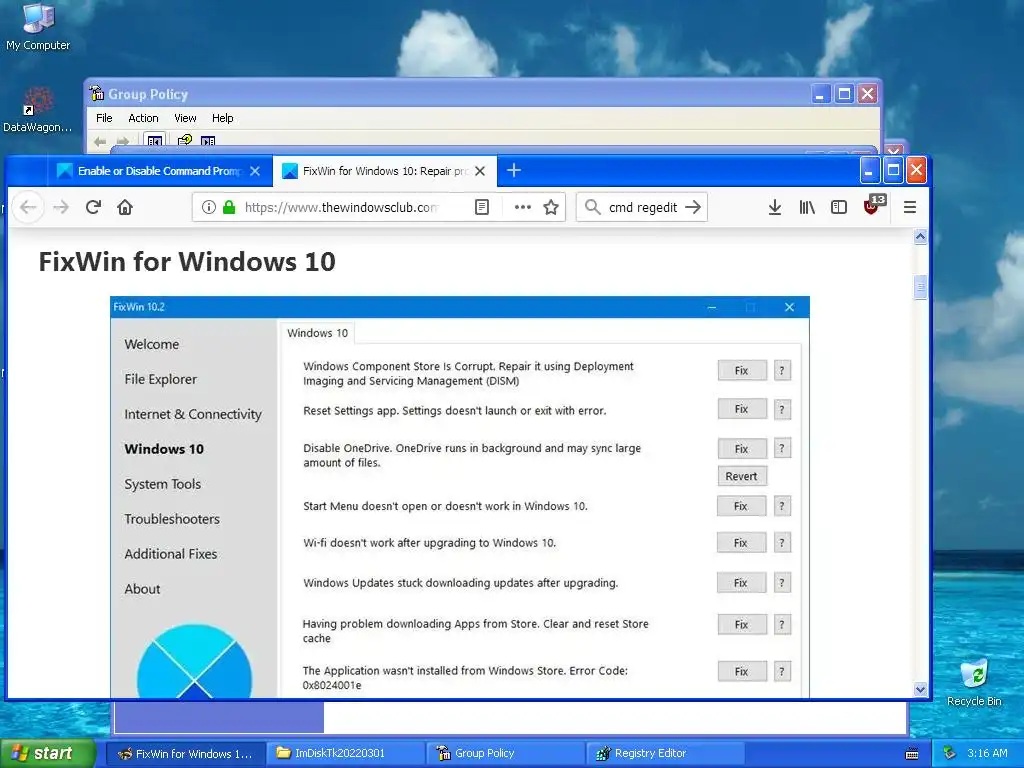The height and width of the screenshot is (768, 1024).
Task: Switch to Enable or Disable Command Prompt tab
Action: tap(160, 171)
